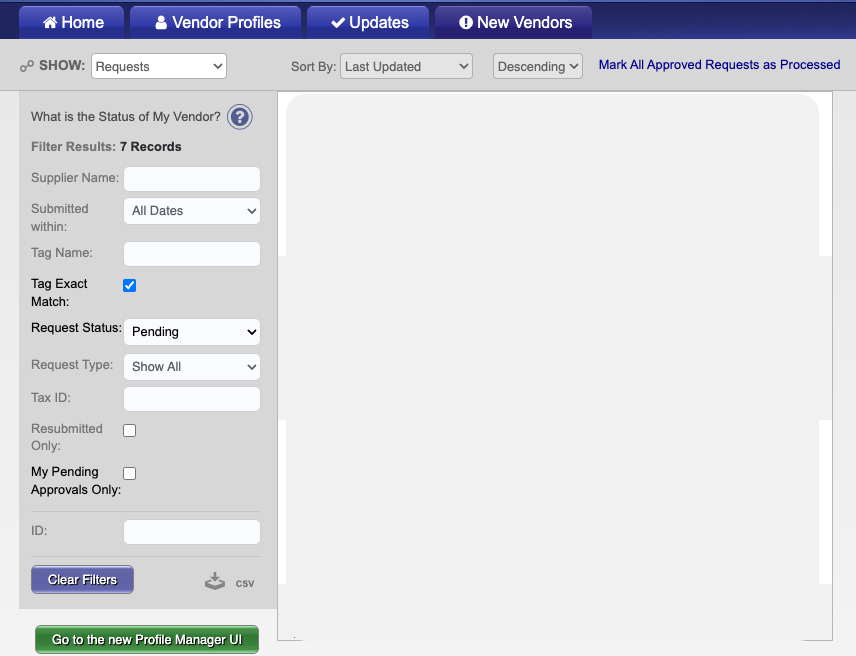Go to the new Profile Manager UI
856x656 pixels.
(147, 640)
